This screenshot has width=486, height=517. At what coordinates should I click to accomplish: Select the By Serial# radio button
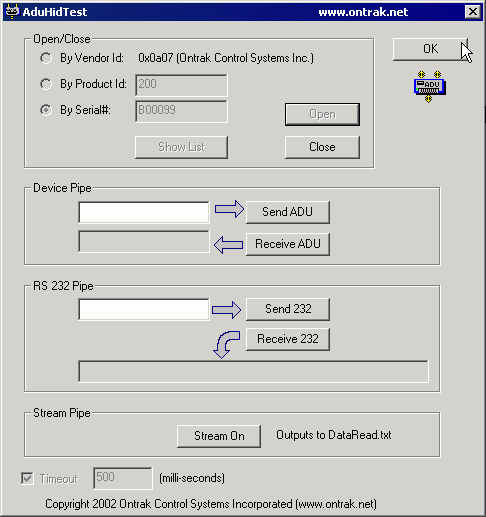[46, 110]
